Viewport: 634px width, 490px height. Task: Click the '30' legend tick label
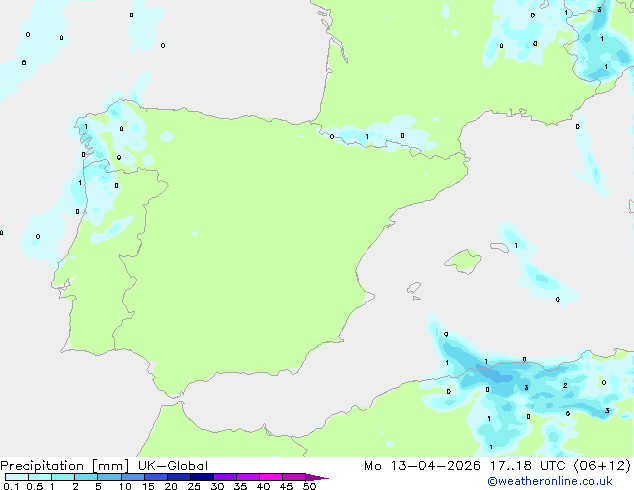tap(217, 486)
